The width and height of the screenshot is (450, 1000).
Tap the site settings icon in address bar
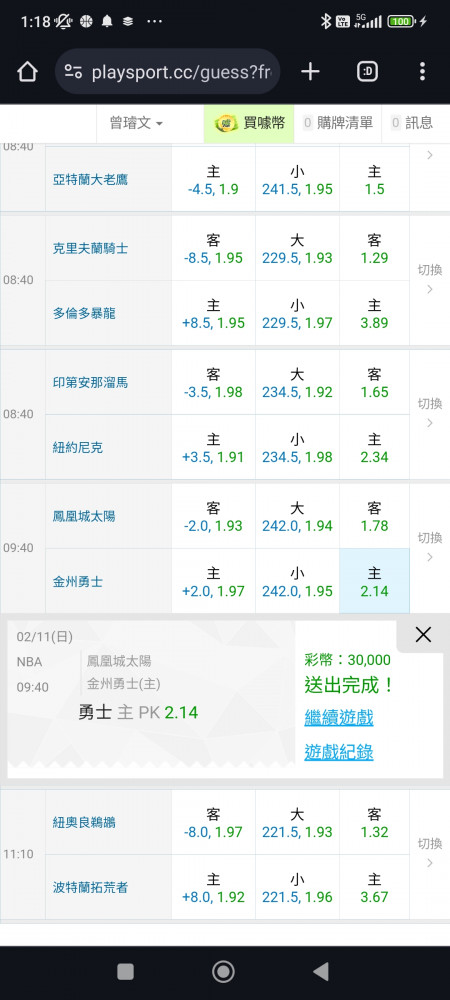[x=73, y=72]
